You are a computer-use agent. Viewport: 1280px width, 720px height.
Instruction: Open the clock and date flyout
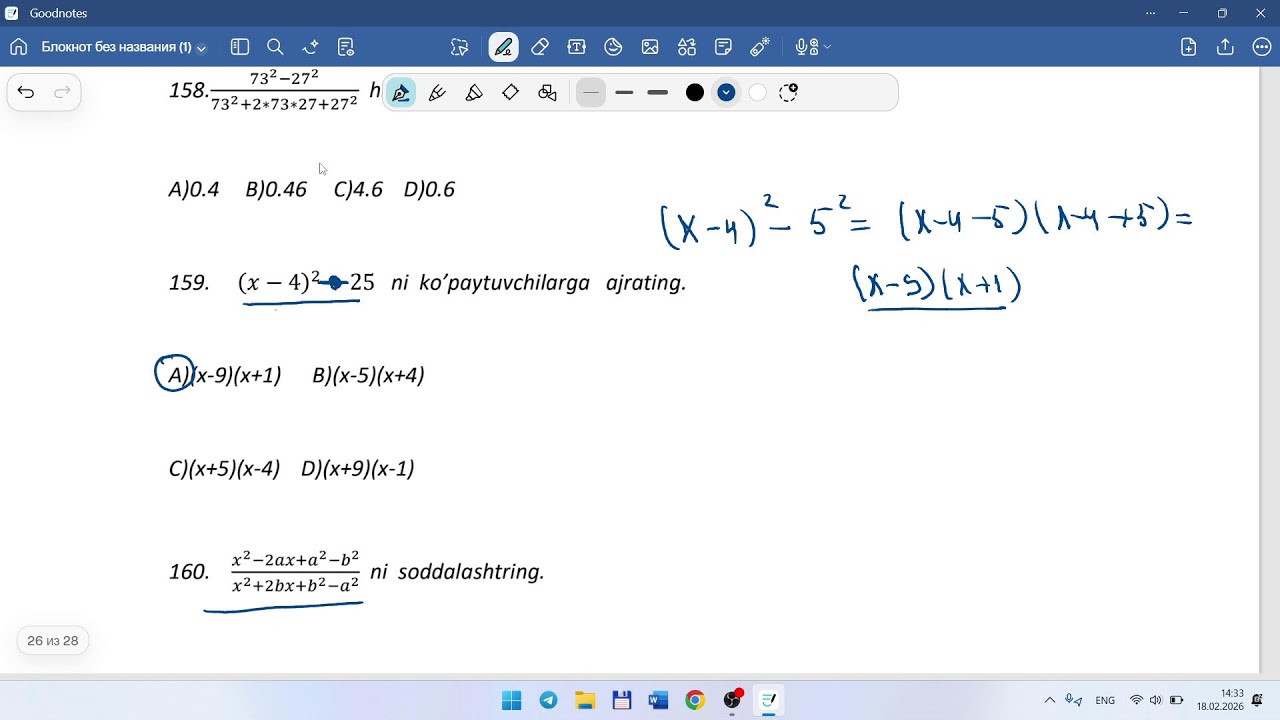pyautogui.click(x=1219, y=699)
